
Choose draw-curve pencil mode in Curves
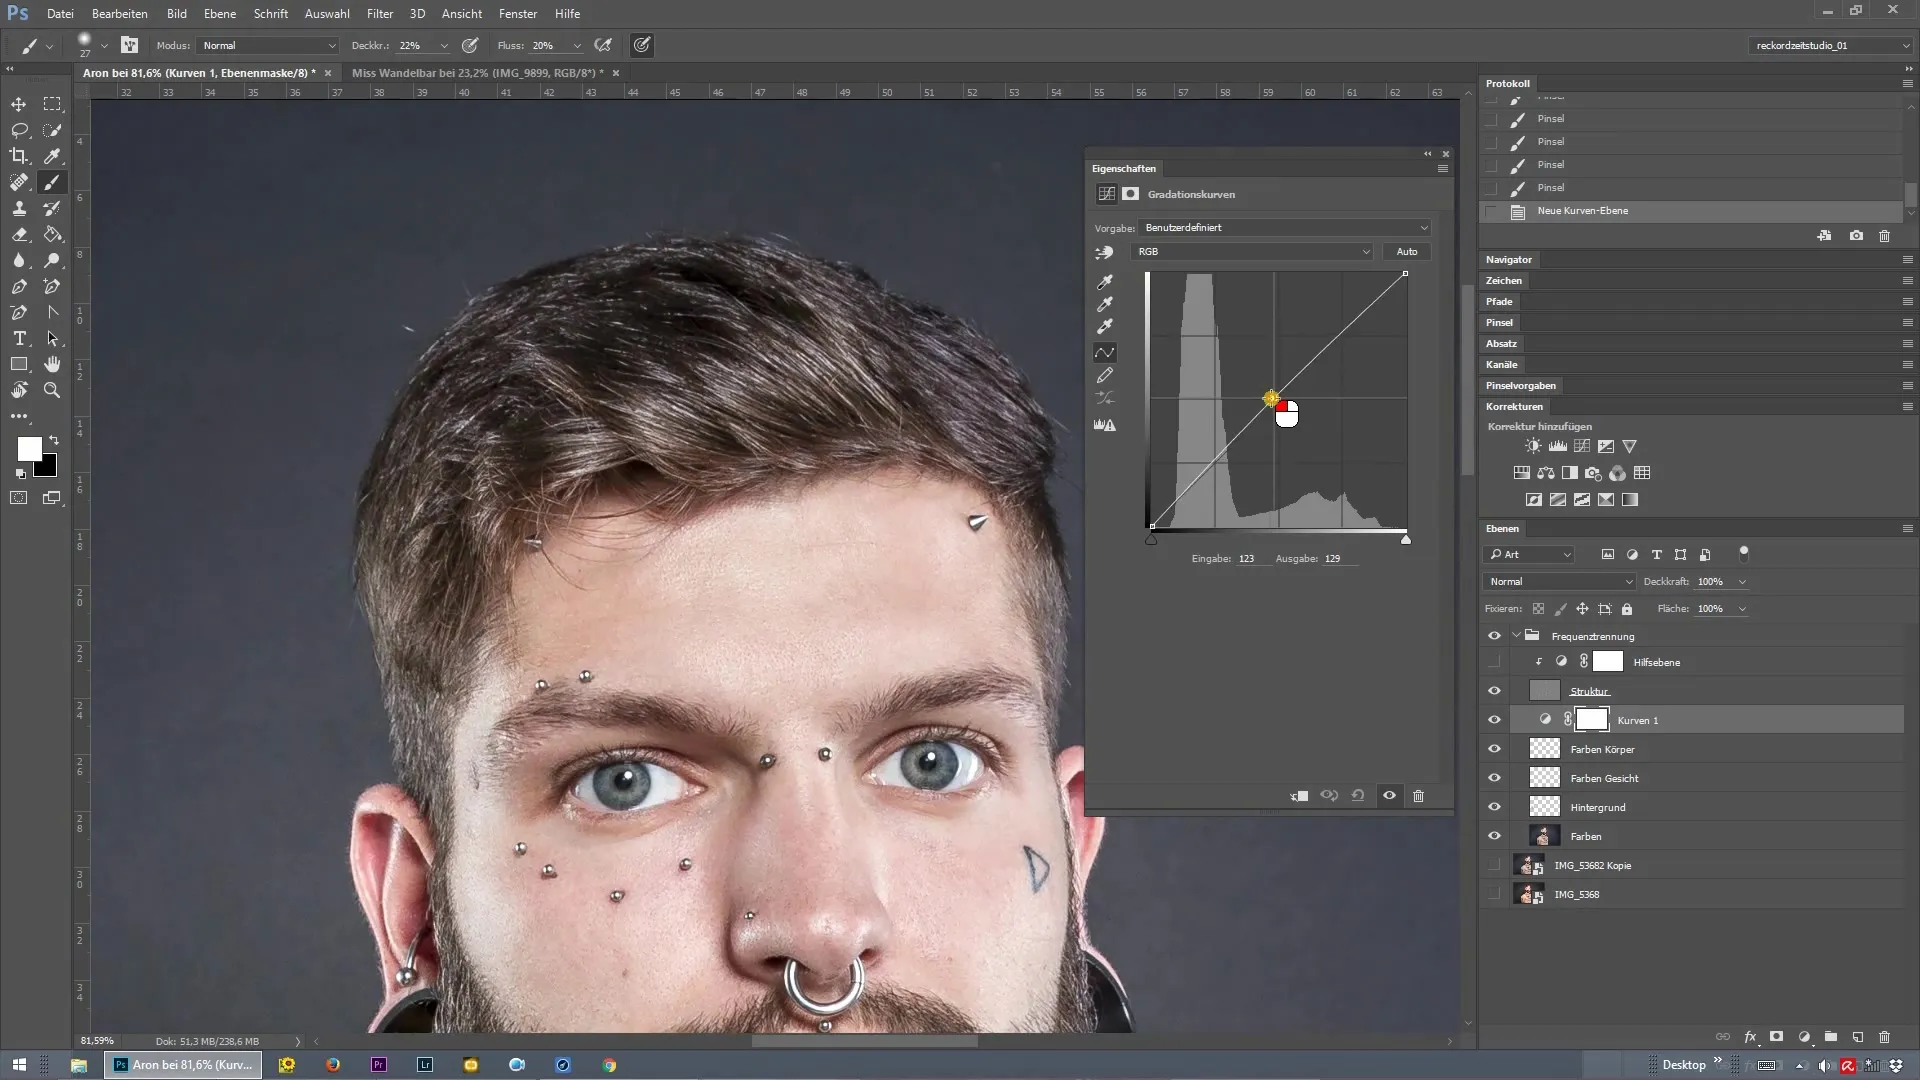pyautogui.click(x=1105, y=376)
